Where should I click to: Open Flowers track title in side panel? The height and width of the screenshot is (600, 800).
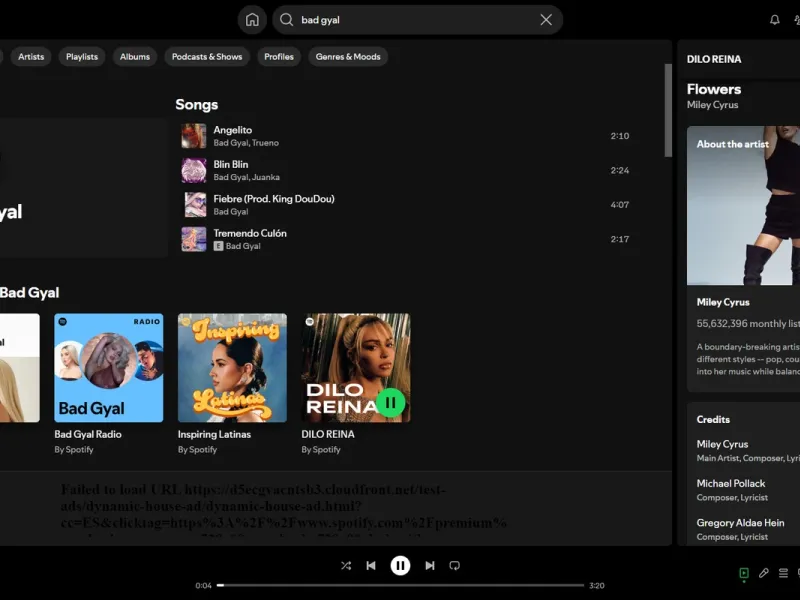714,89
